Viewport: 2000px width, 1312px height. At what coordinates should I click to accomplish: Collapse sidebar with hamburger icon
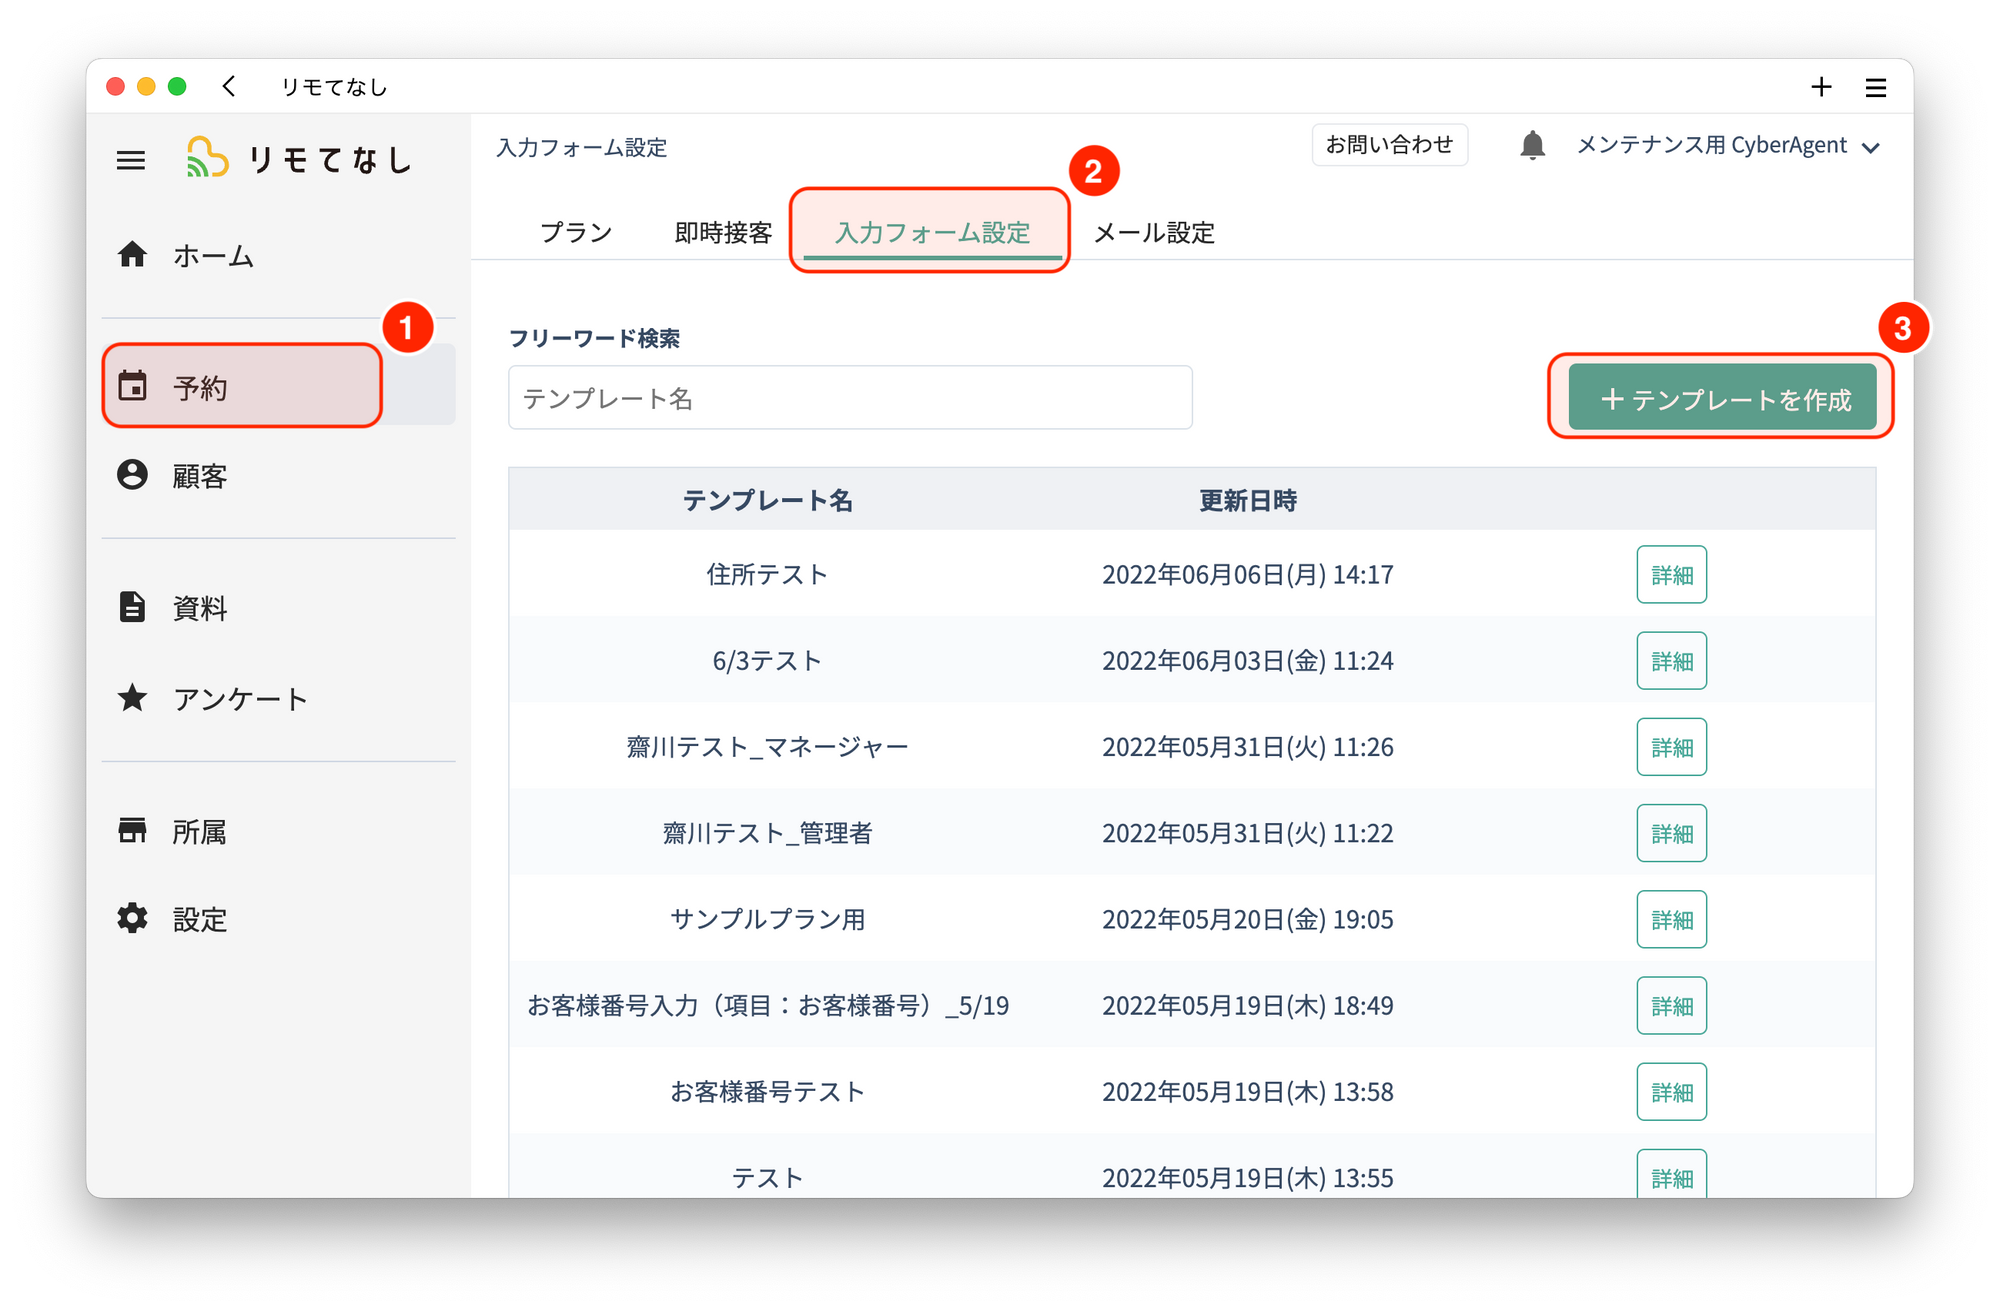click(131, 160)
